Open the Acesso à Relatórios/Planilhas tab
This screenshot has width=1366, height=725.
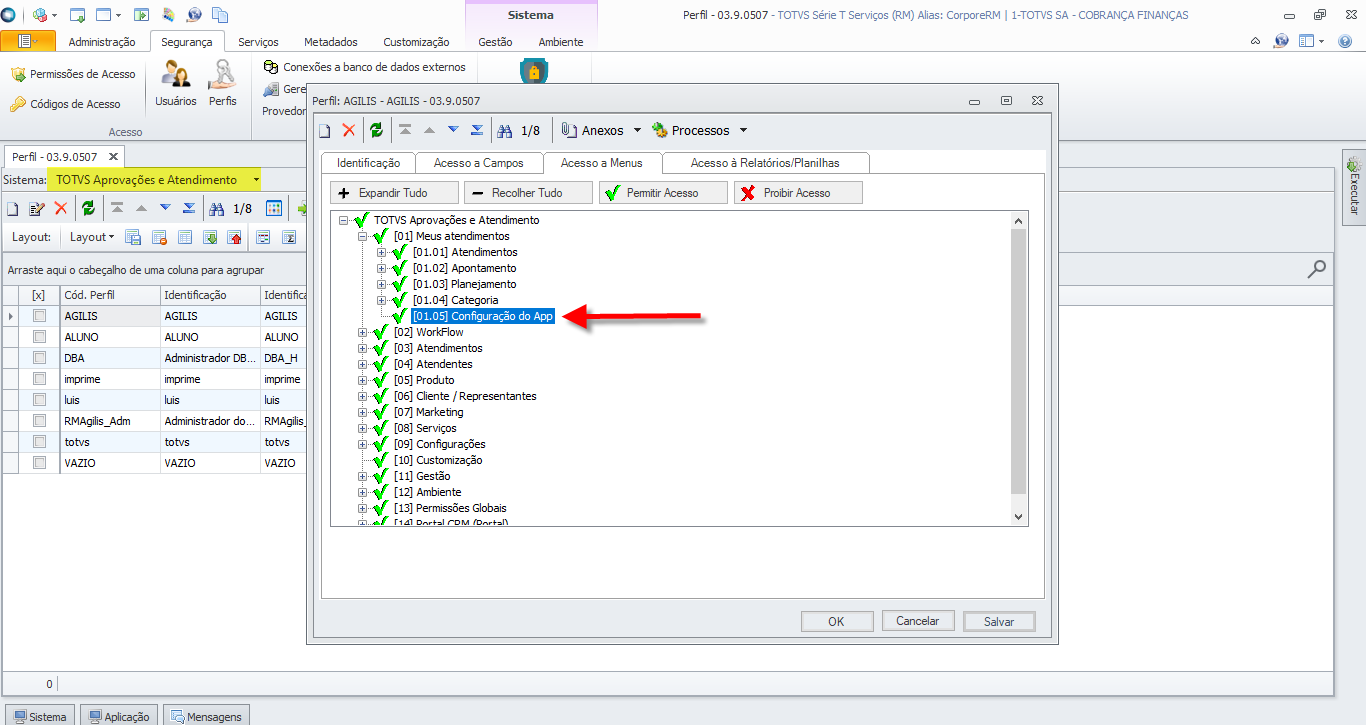click(x=765, y=163)
